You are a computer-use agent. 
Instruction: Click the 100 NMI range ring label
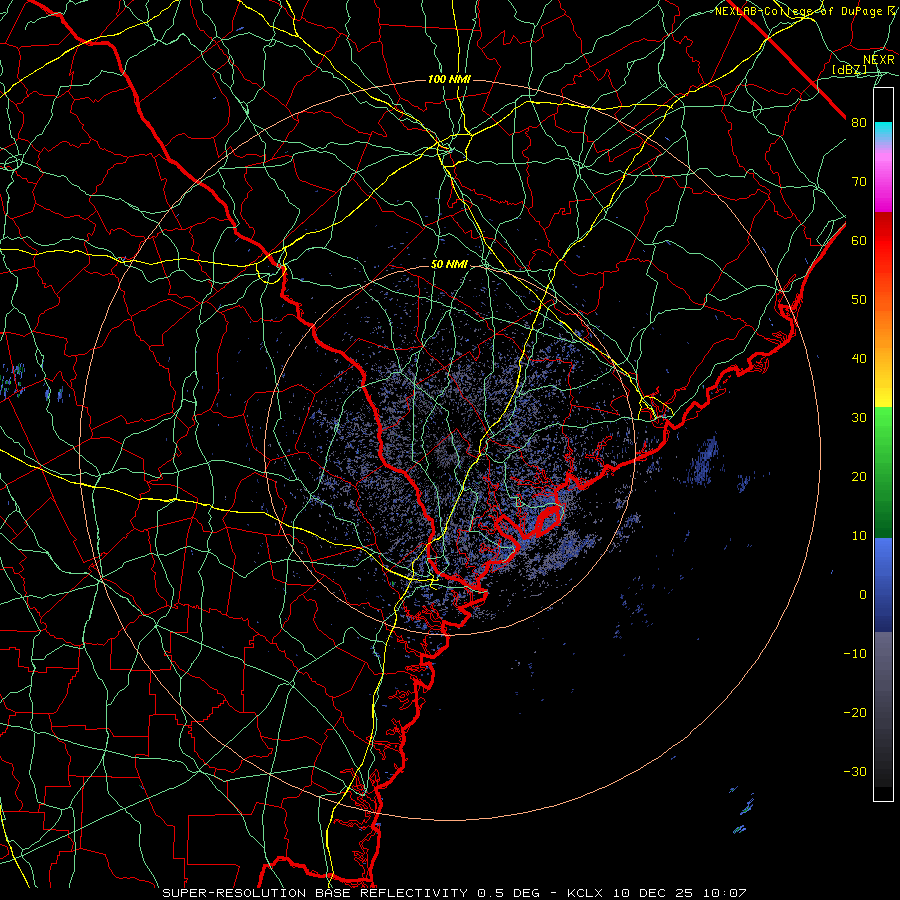[449, 79]
